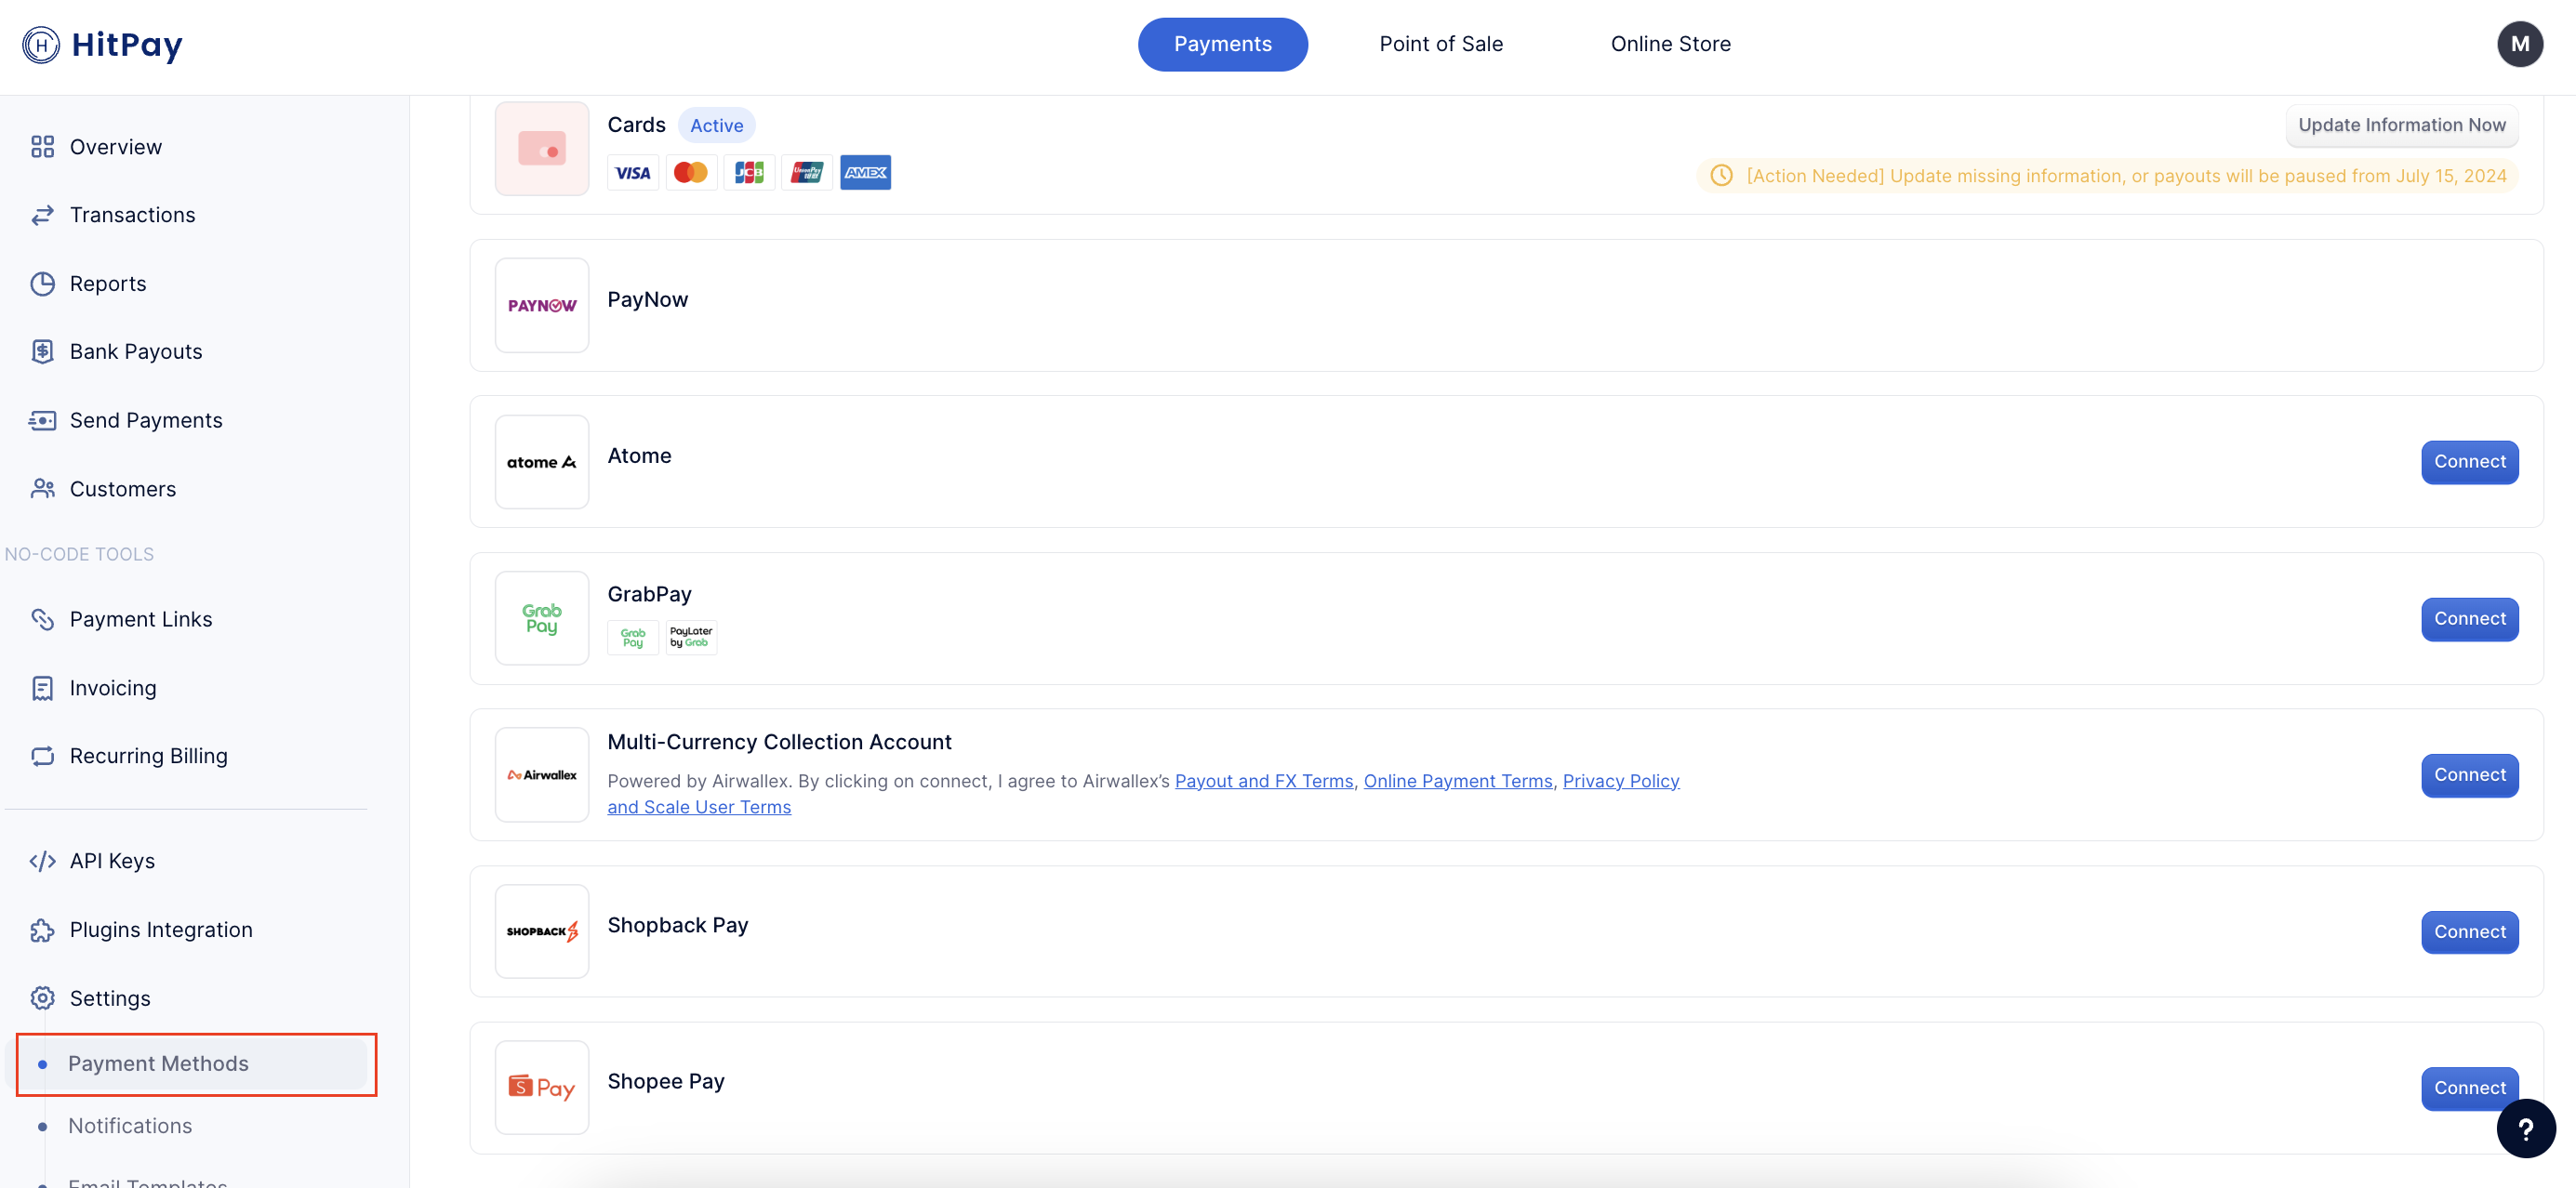Screen dimensions: 2576x1188
Task: Click the Settings gear icon
Action: pyautogui.click(x=42, y=998)
